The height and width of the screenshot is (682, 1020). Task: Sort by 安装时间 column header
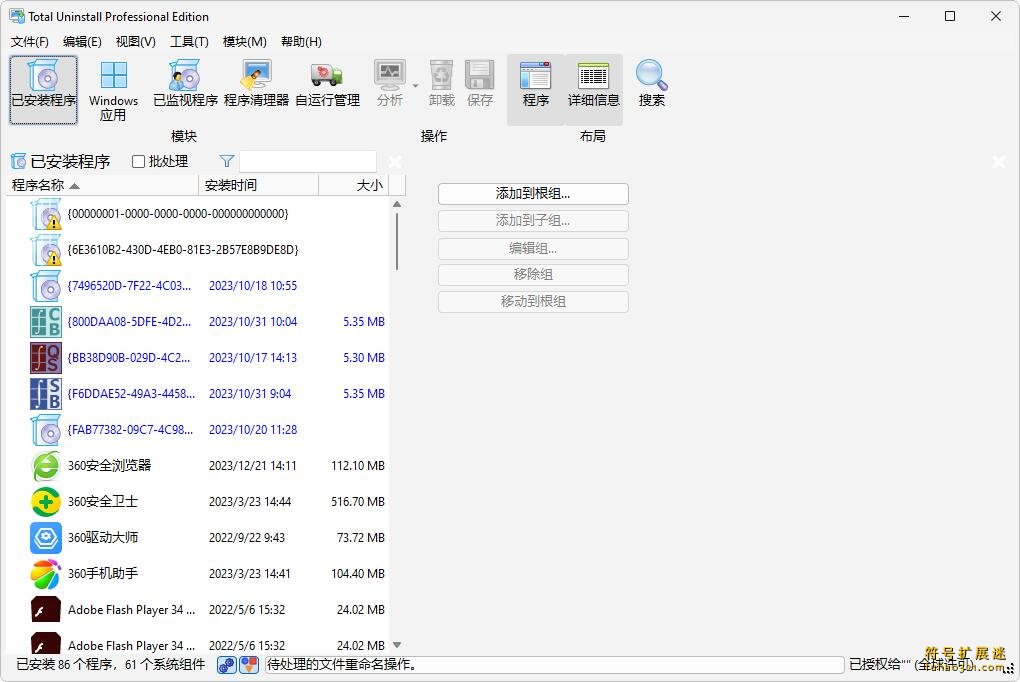coord(258,185)
